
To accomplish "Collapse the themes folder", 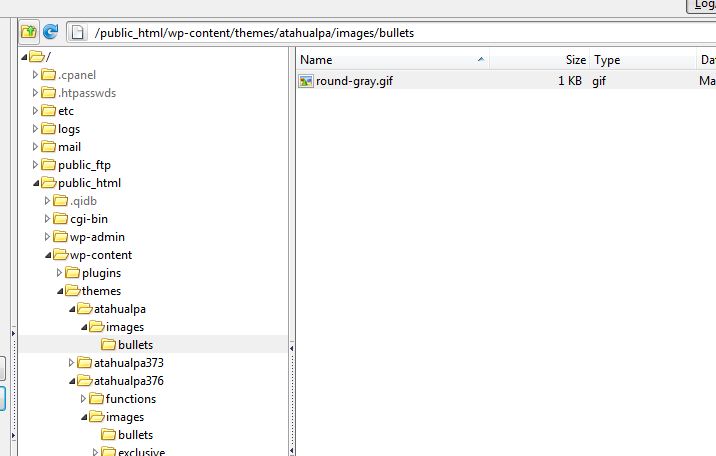I will click(x=60, y=291).
